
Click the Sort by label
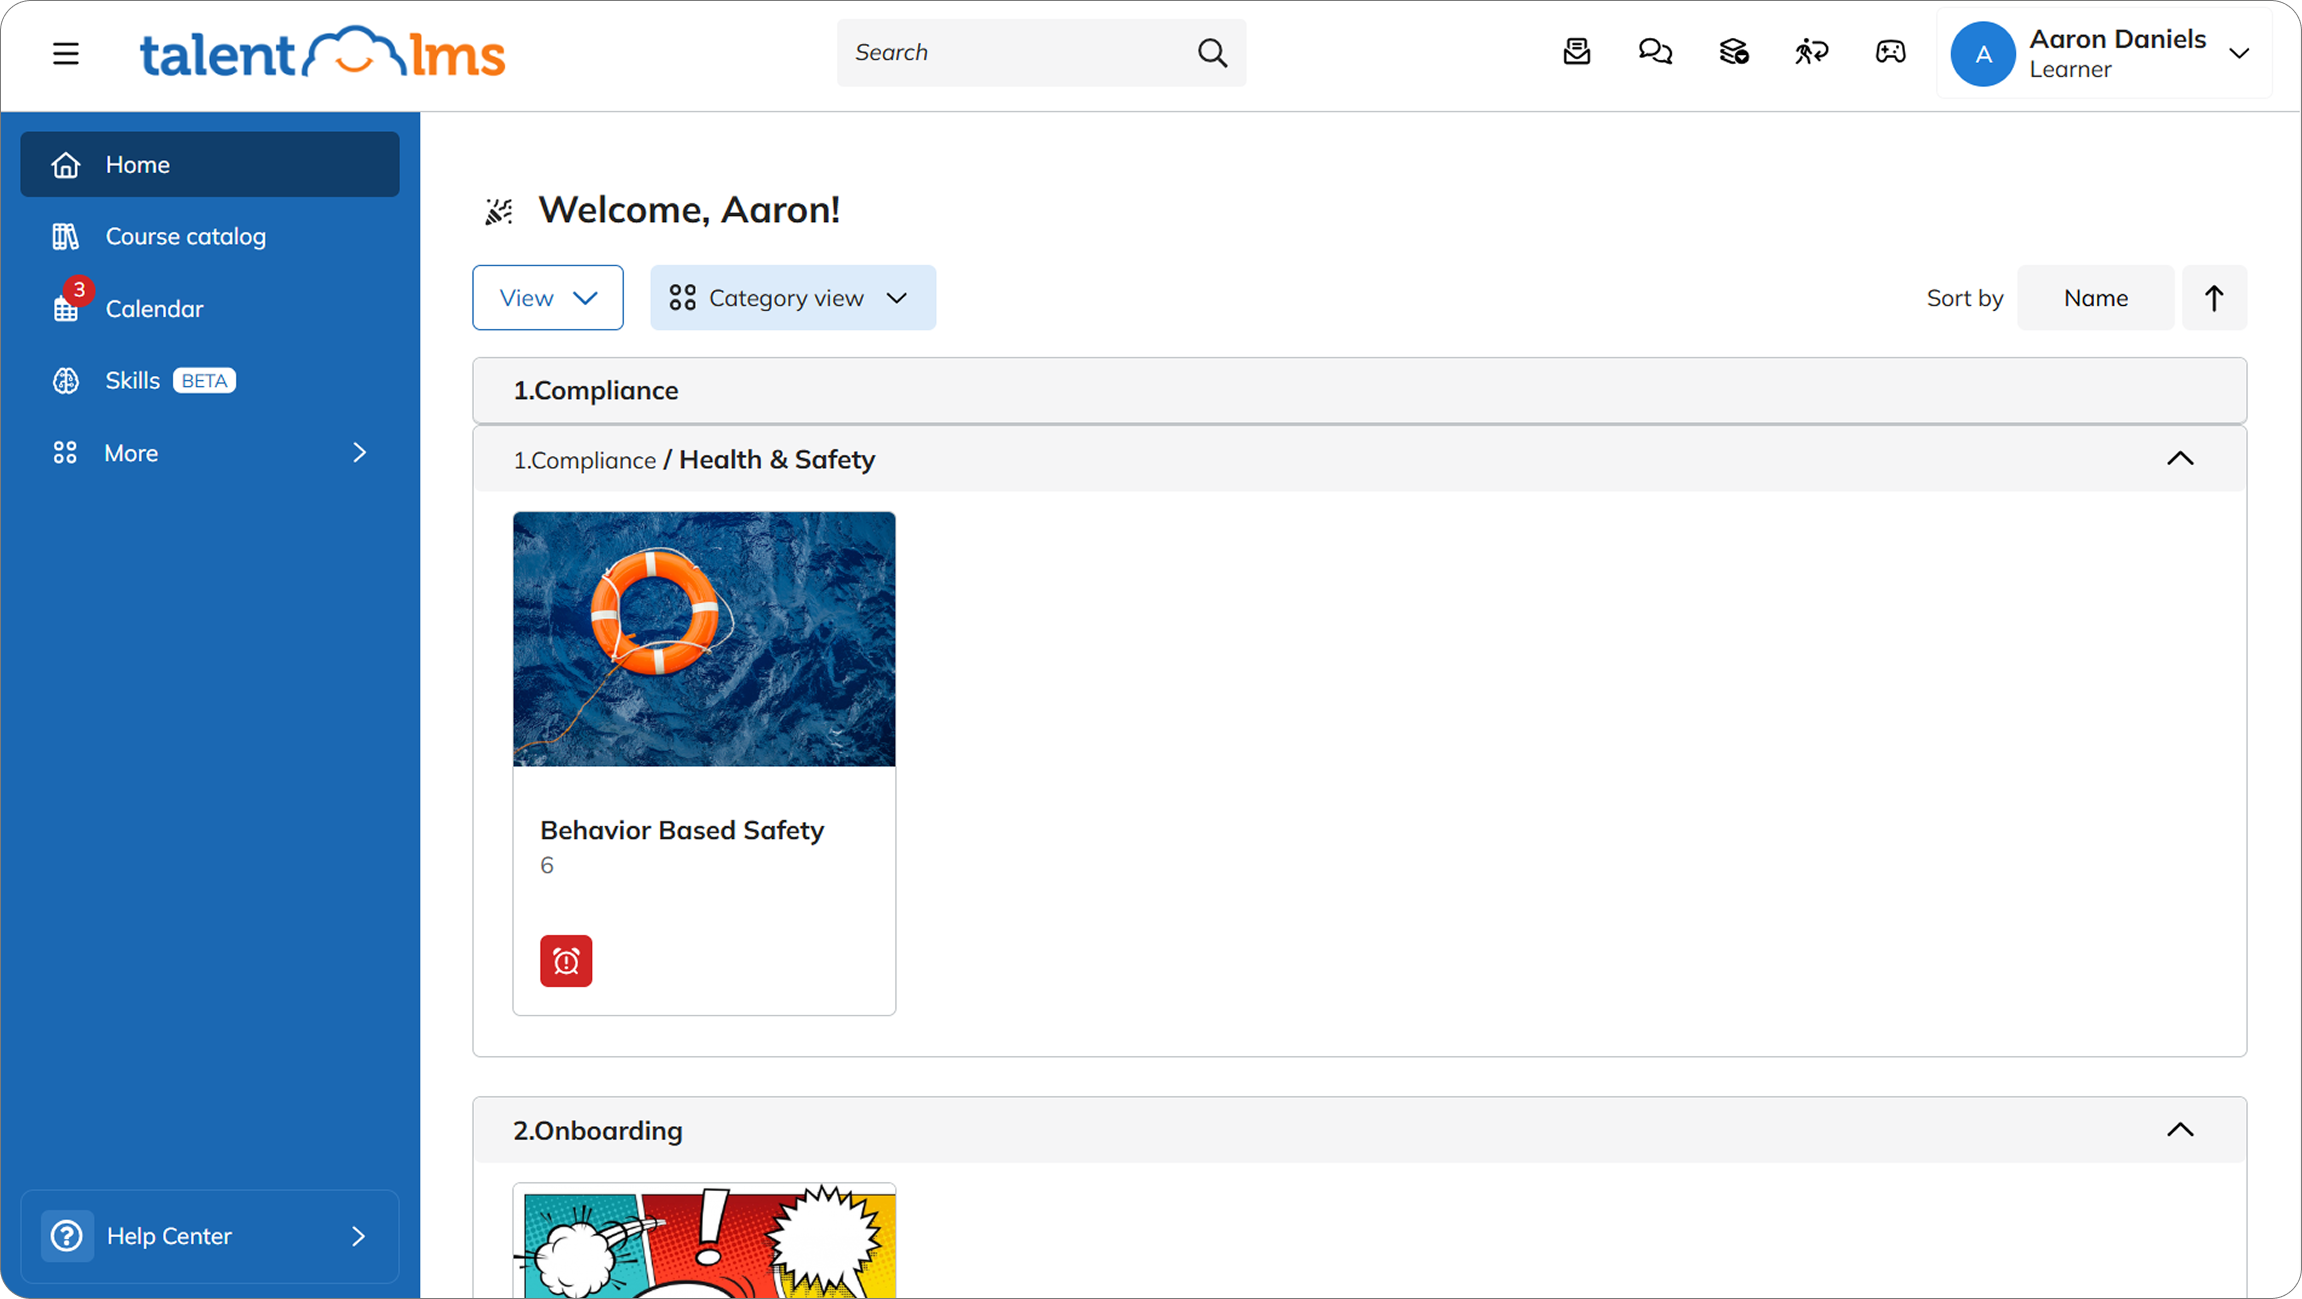pos(1965,298)
